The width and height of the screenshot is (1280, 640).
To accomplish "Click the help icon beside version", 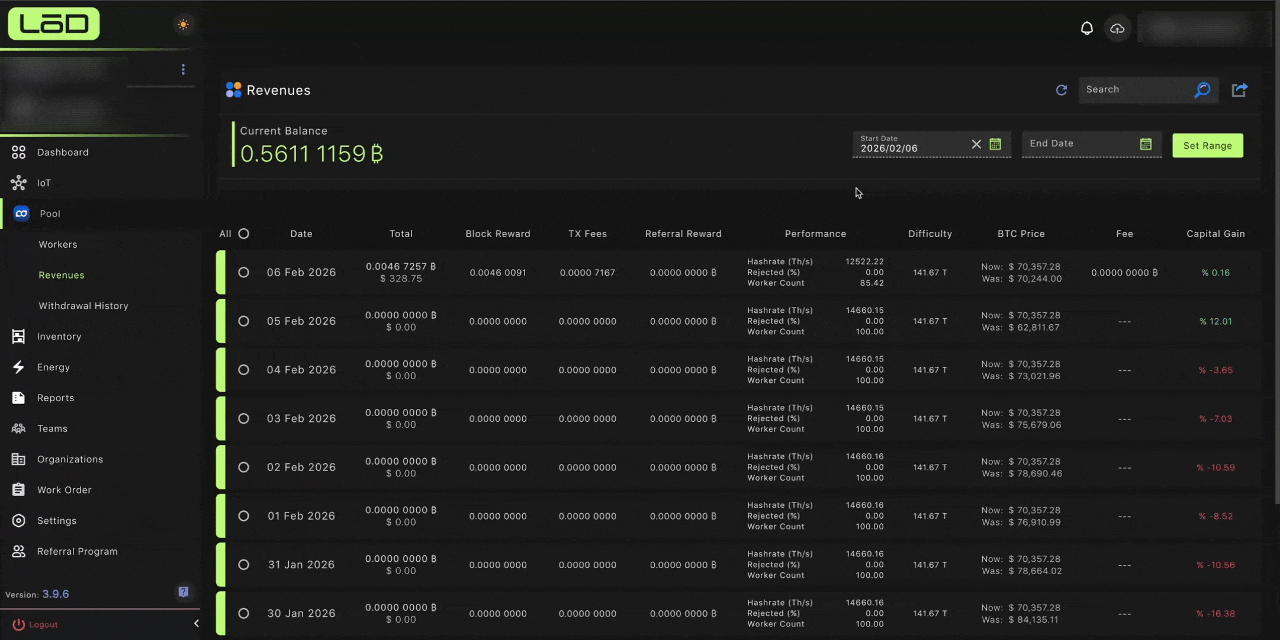I will coord(183,592).
